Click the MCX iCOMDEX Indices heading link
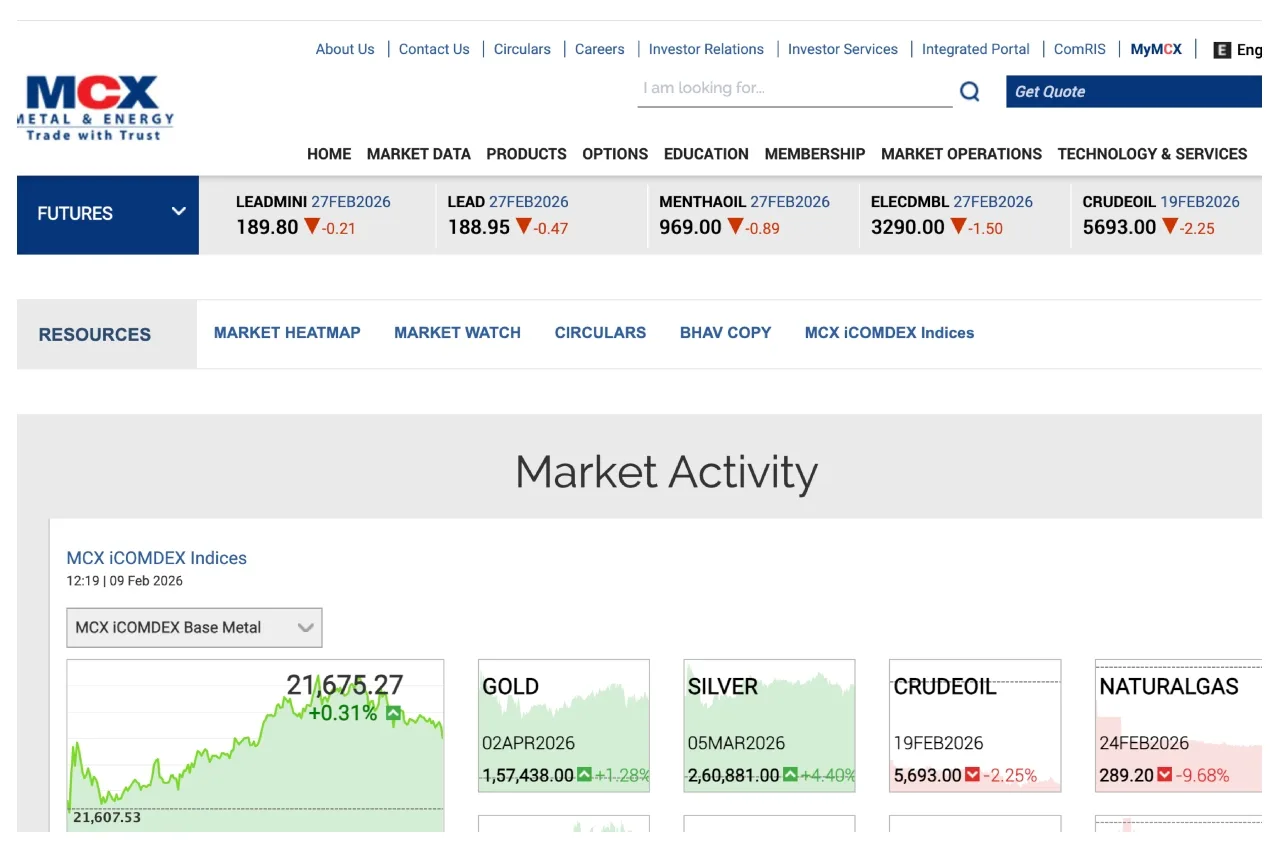Image resolution: width=1280 pixels, height=850 pixels. click(x=156, y=558)
